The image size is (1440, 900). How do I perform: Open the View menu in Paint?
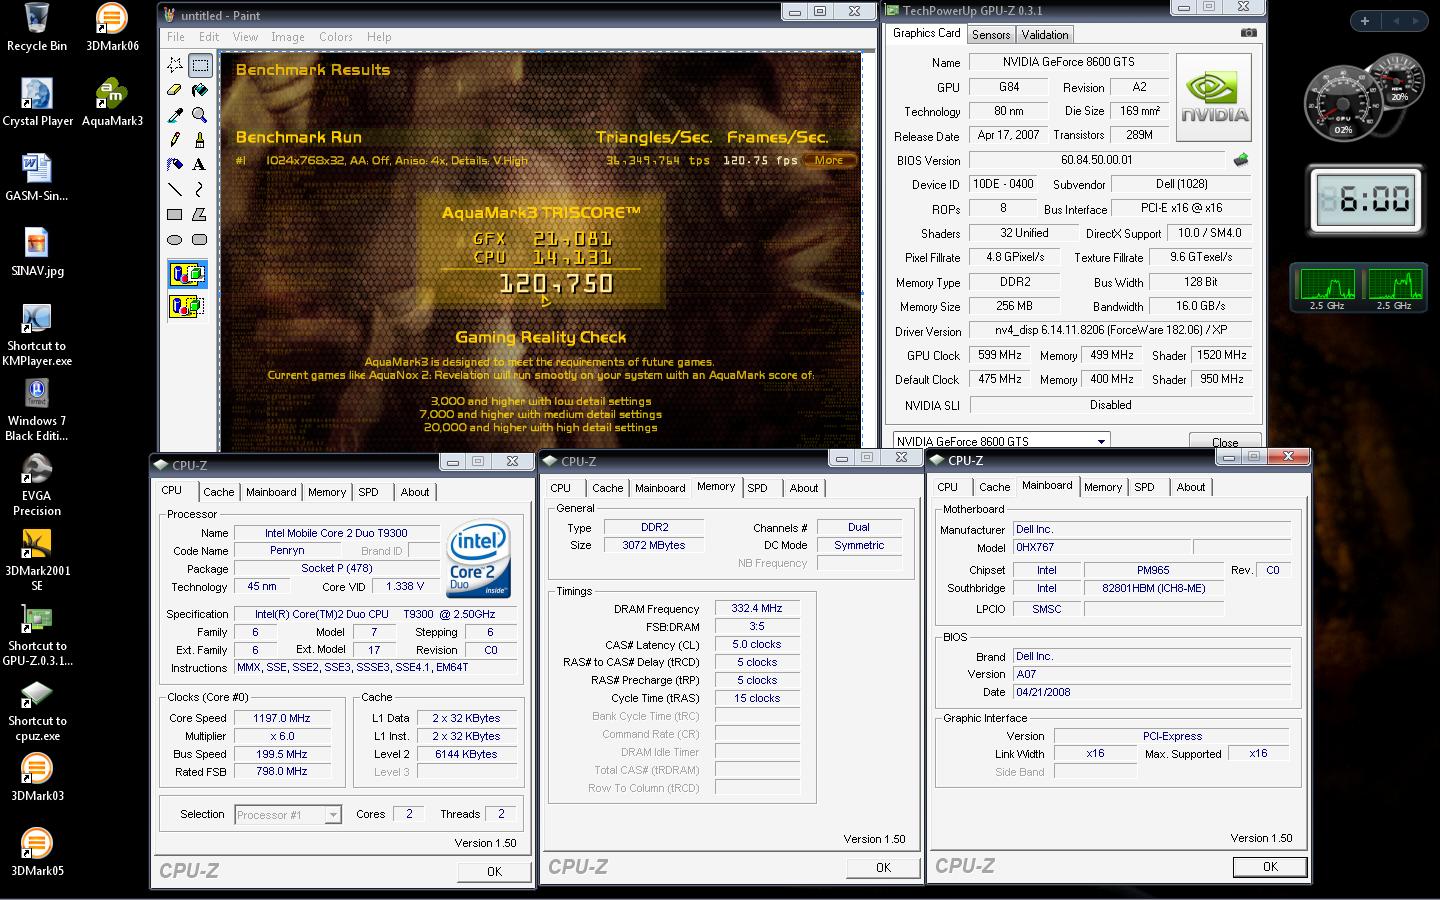coord(245,37)
